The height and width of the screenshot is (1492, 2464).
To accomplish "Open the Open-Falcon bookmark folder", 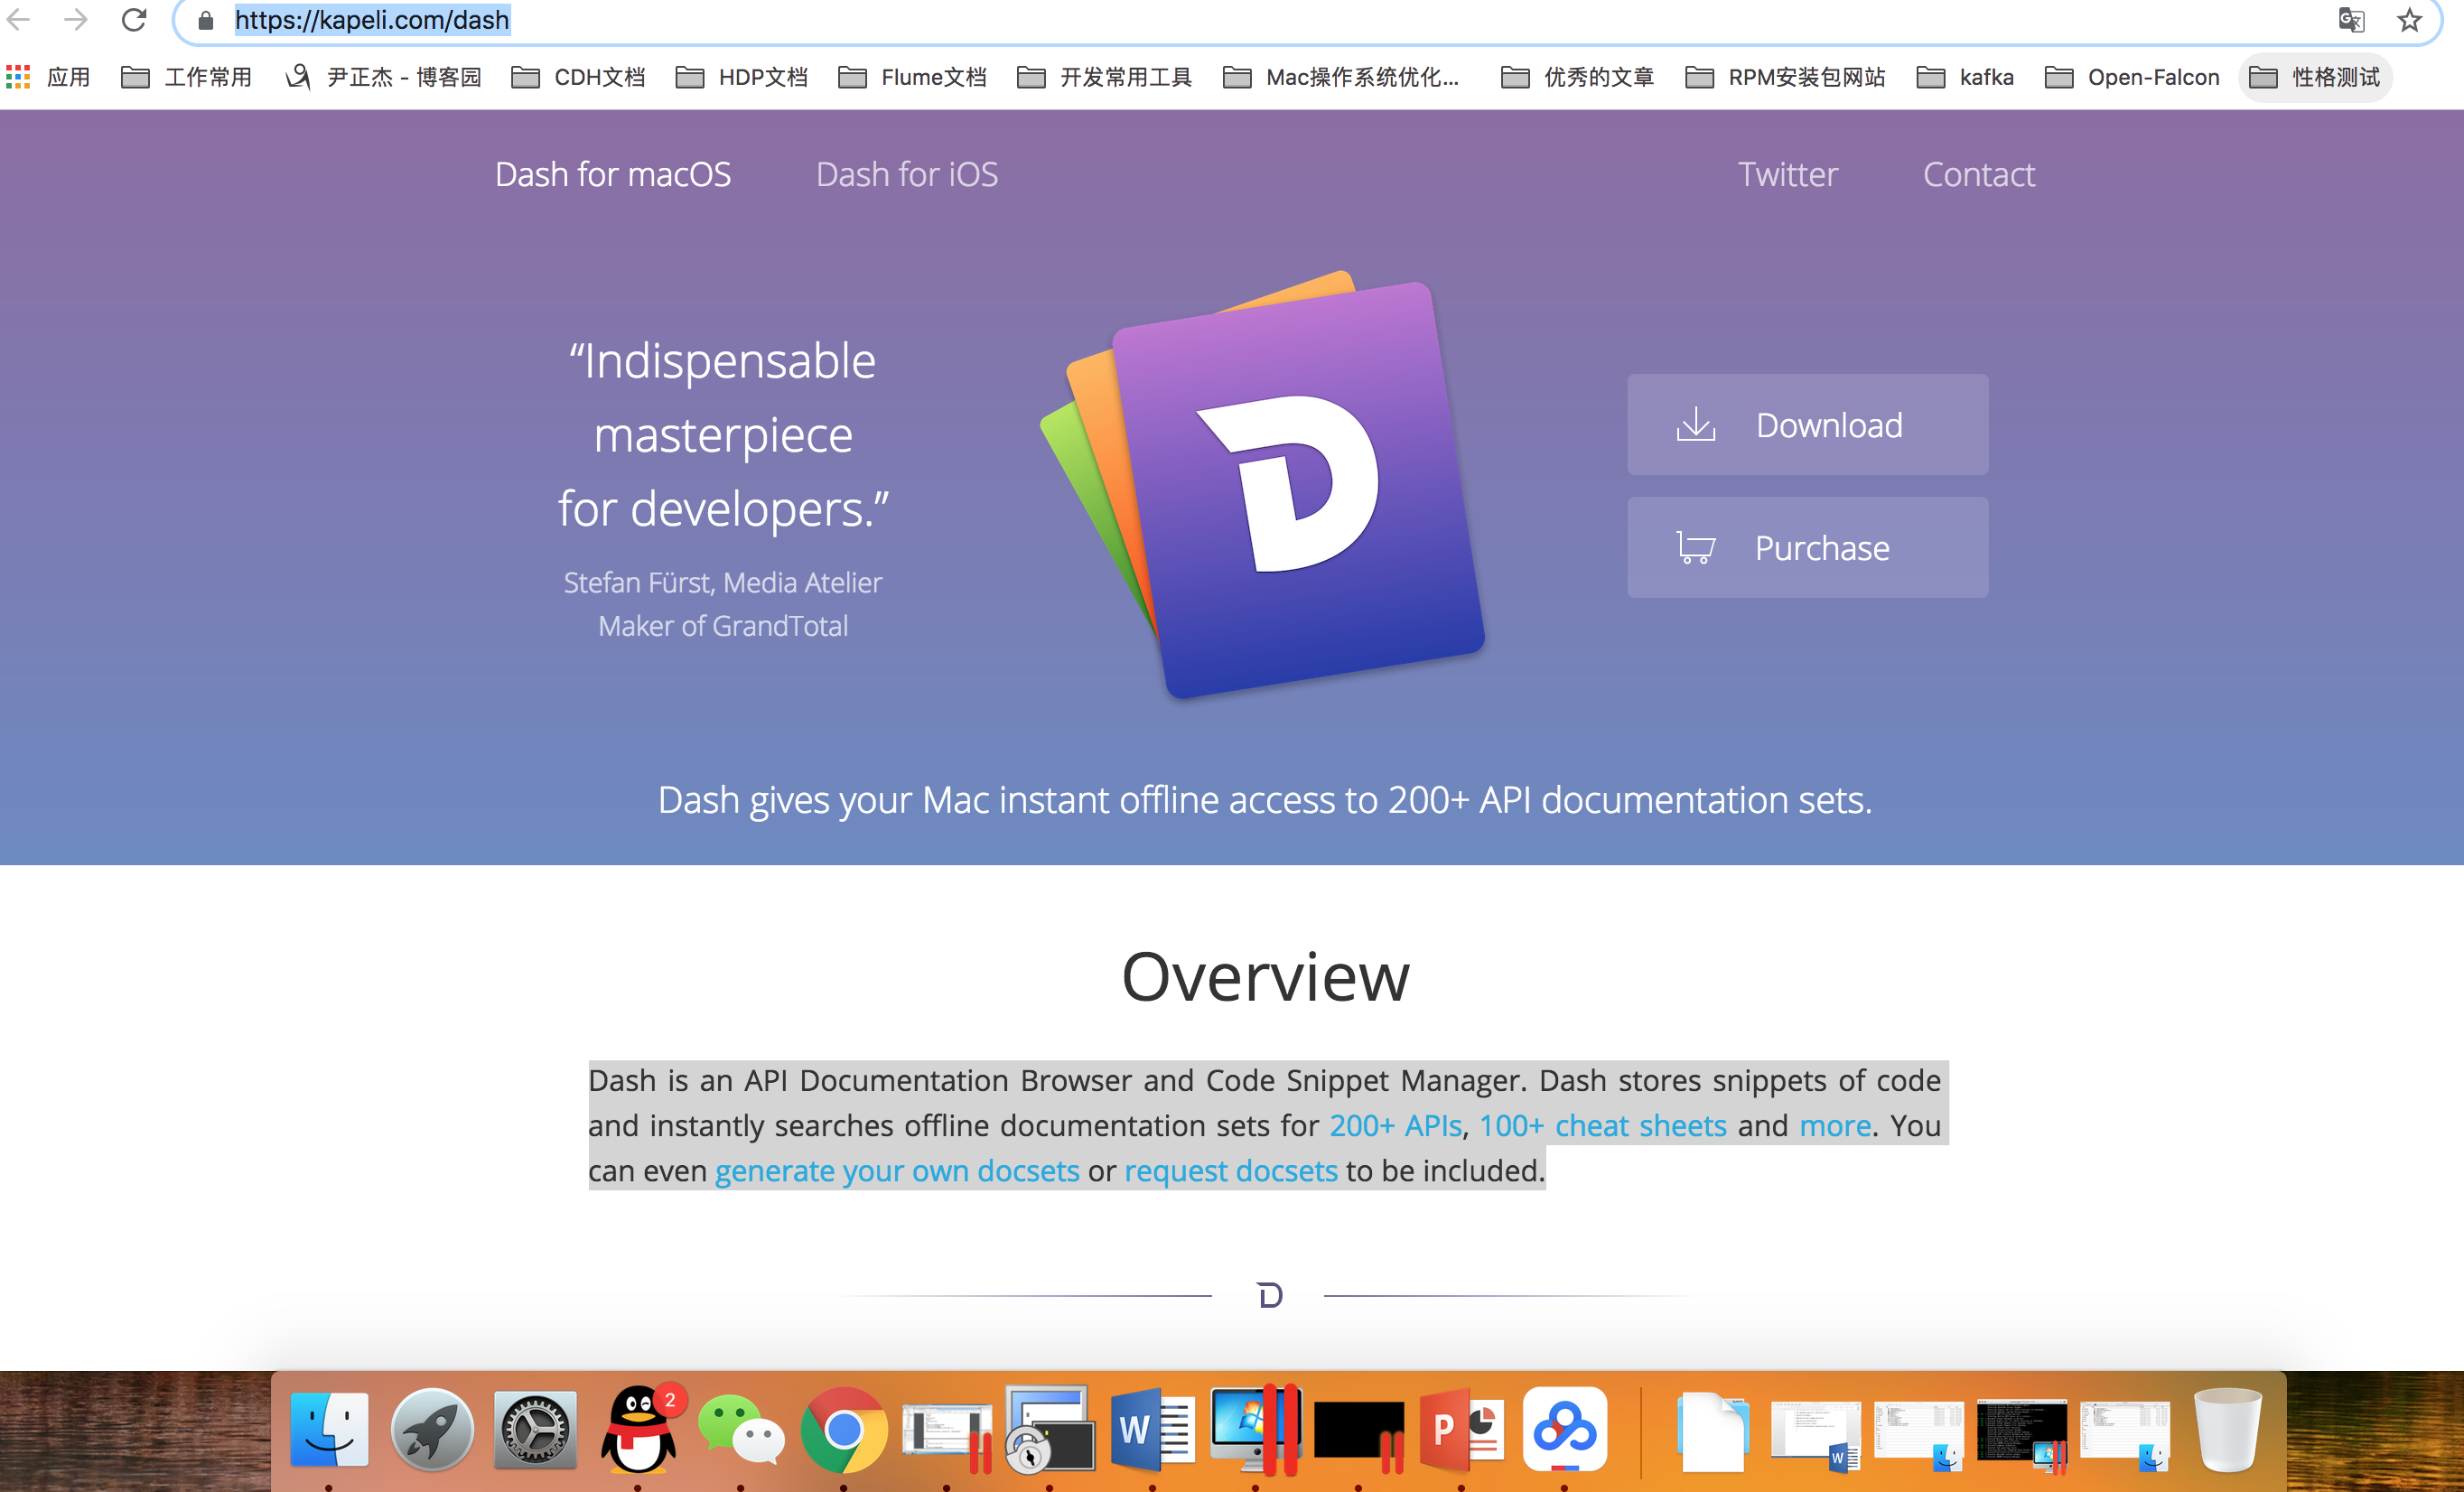I will pyautogui.click(x=2132, y=77).
